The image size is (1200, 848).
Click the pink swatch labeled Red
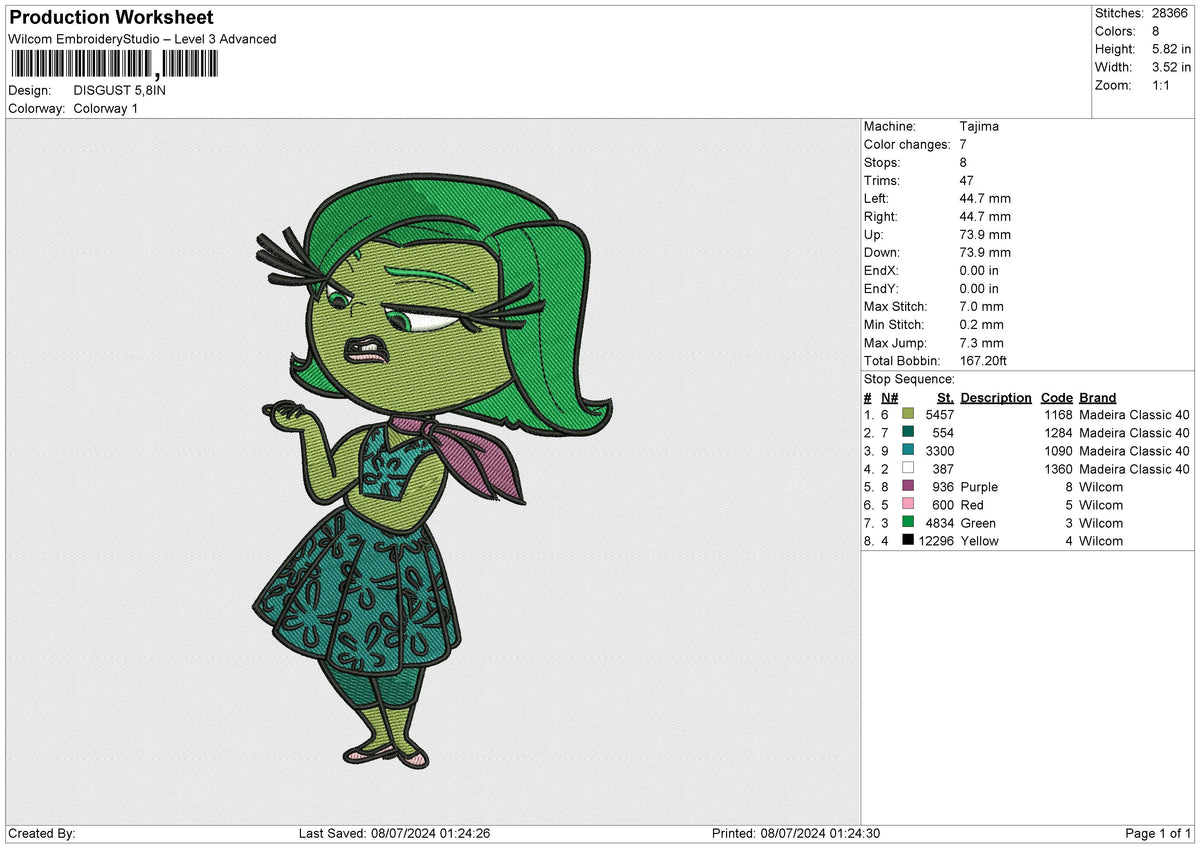click(908, 505)
